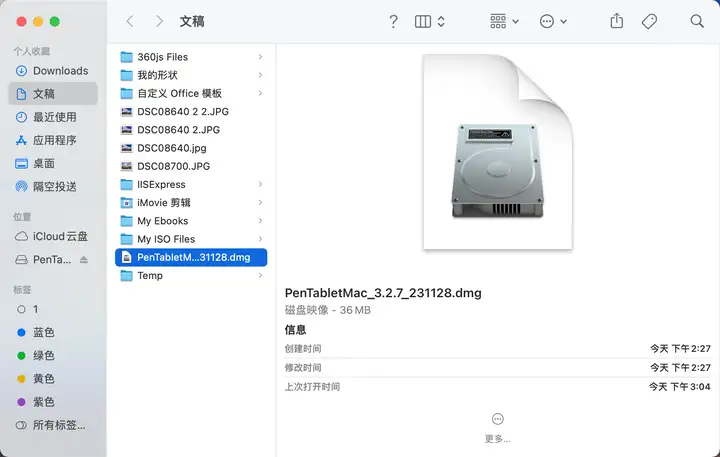
Task: Click the disk image preview thumbnail
Action: [x=498, y=152]
